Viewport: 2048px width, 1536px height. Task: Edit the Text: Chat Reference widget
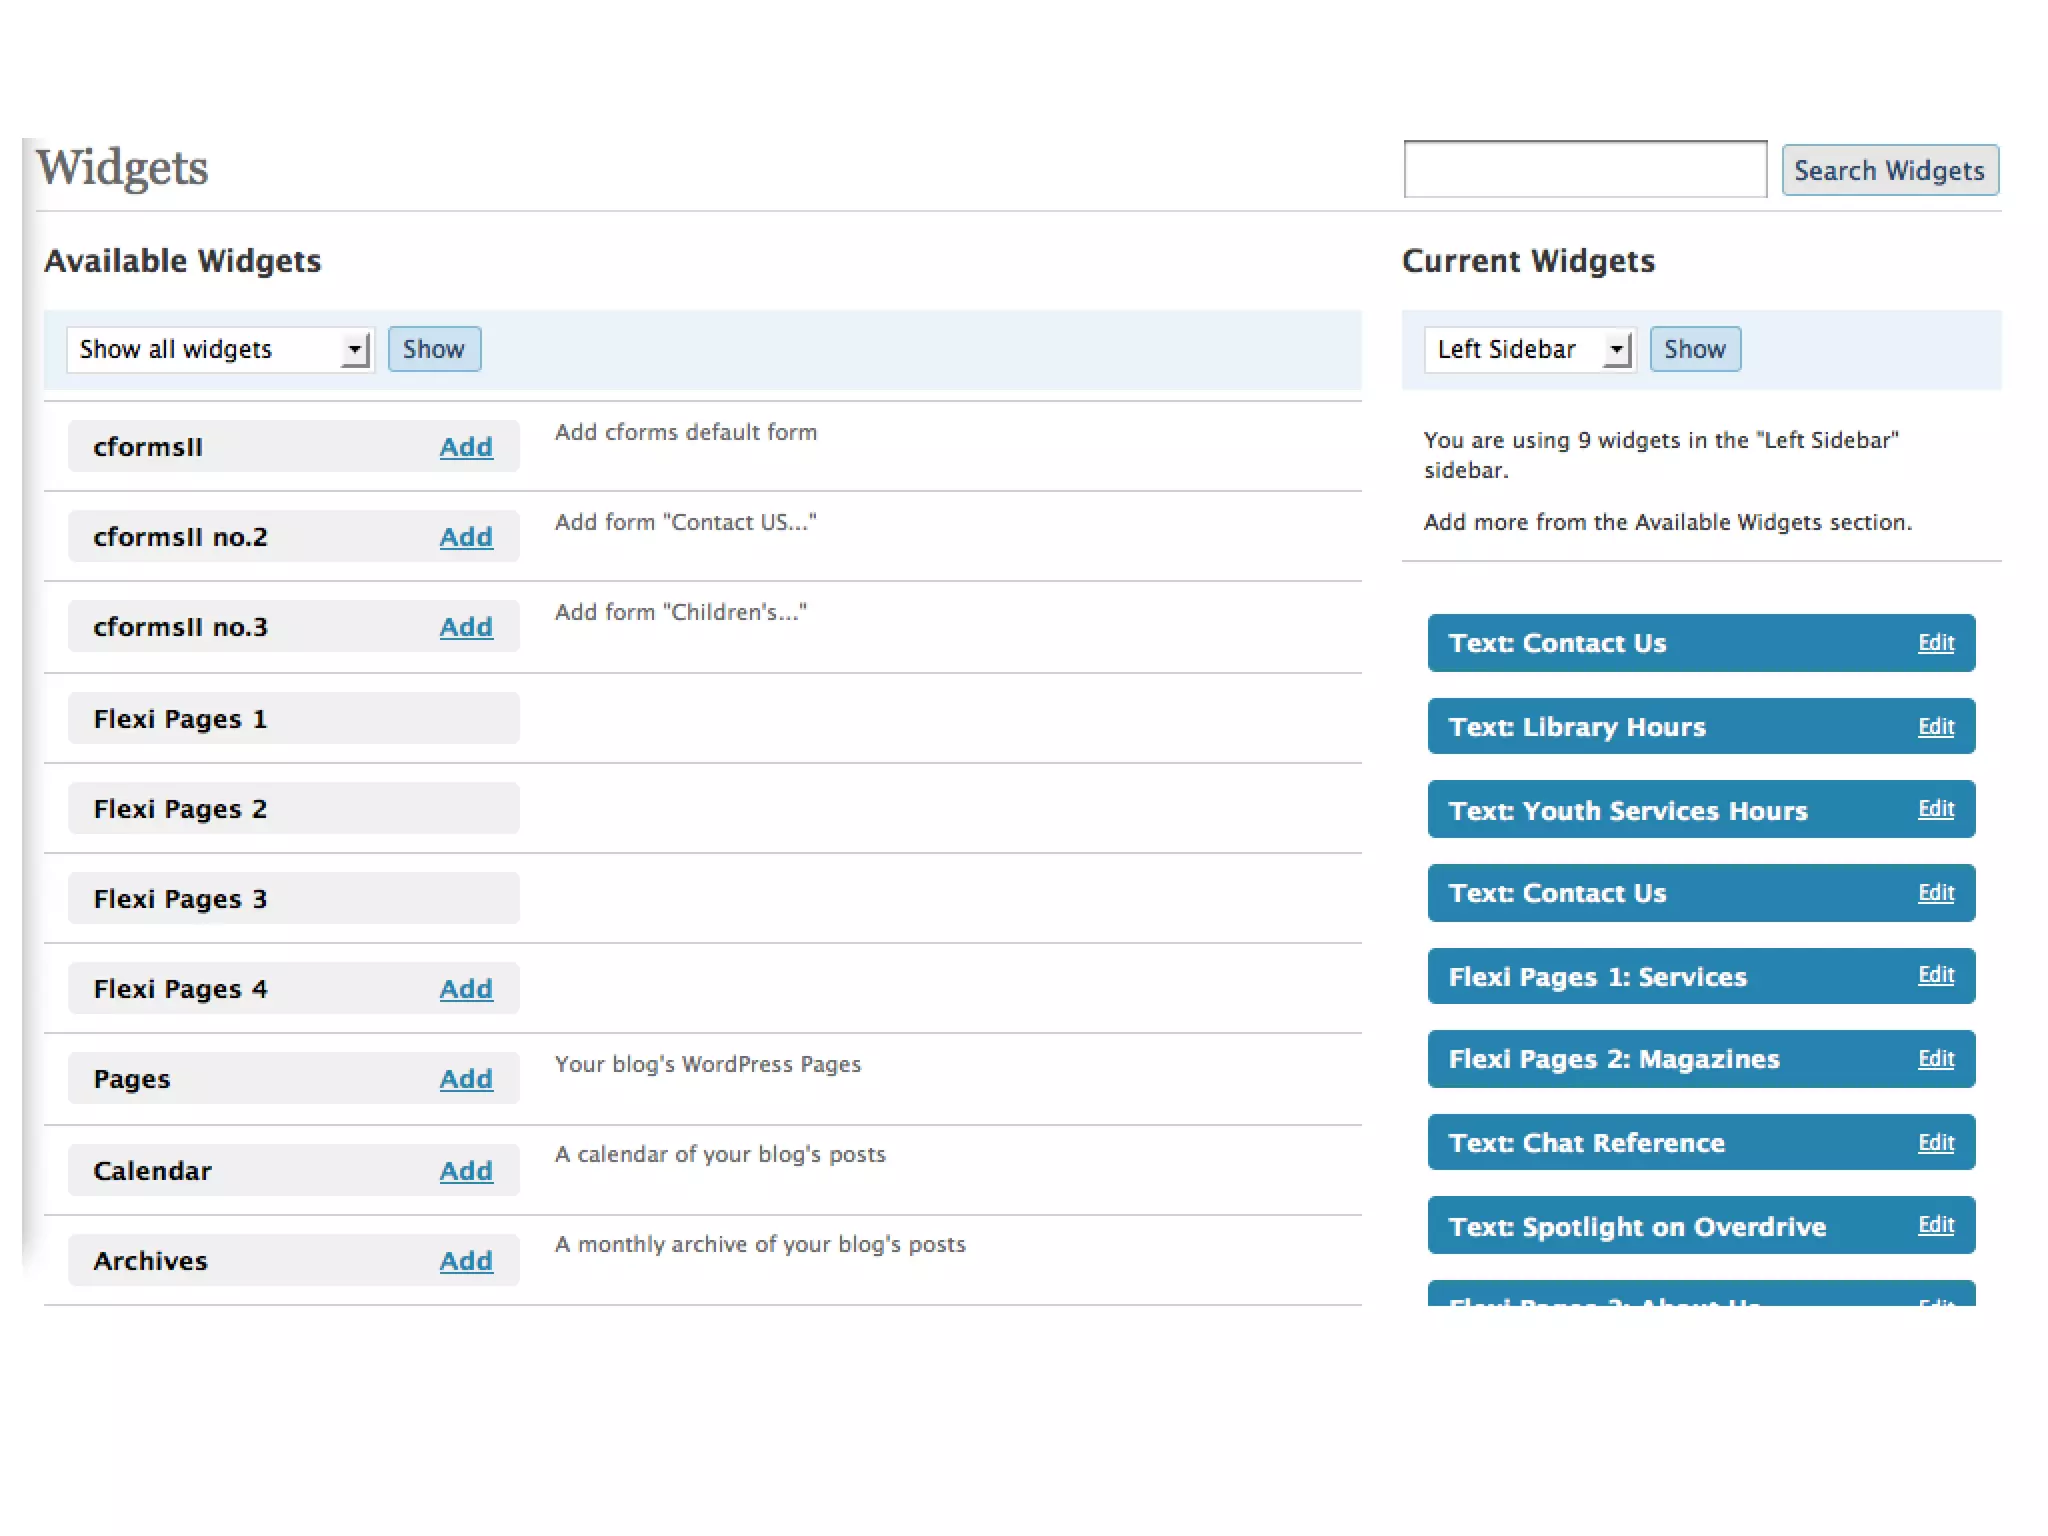(x=1936, y=1143)
